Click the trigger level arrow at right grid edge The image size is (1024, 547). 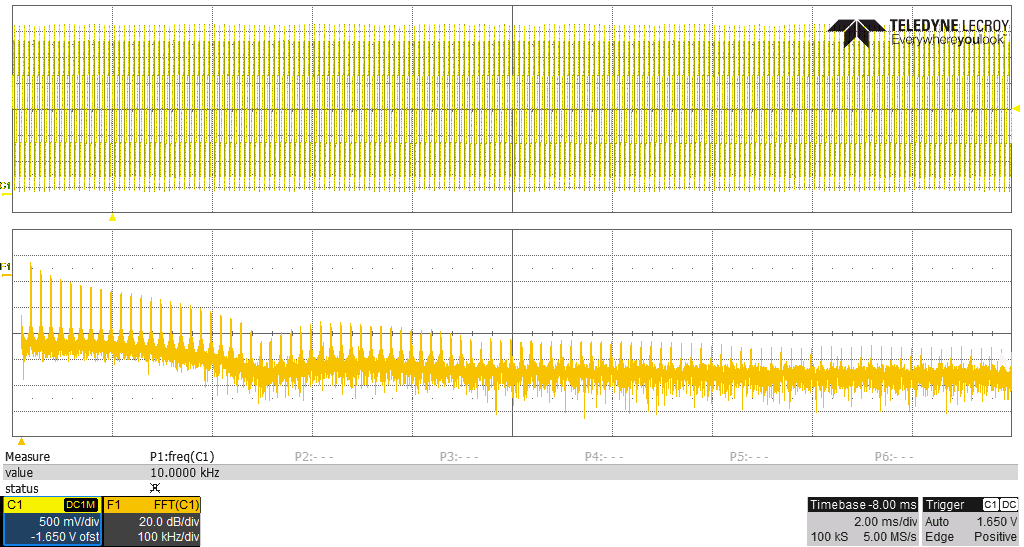coord(1016,108)
